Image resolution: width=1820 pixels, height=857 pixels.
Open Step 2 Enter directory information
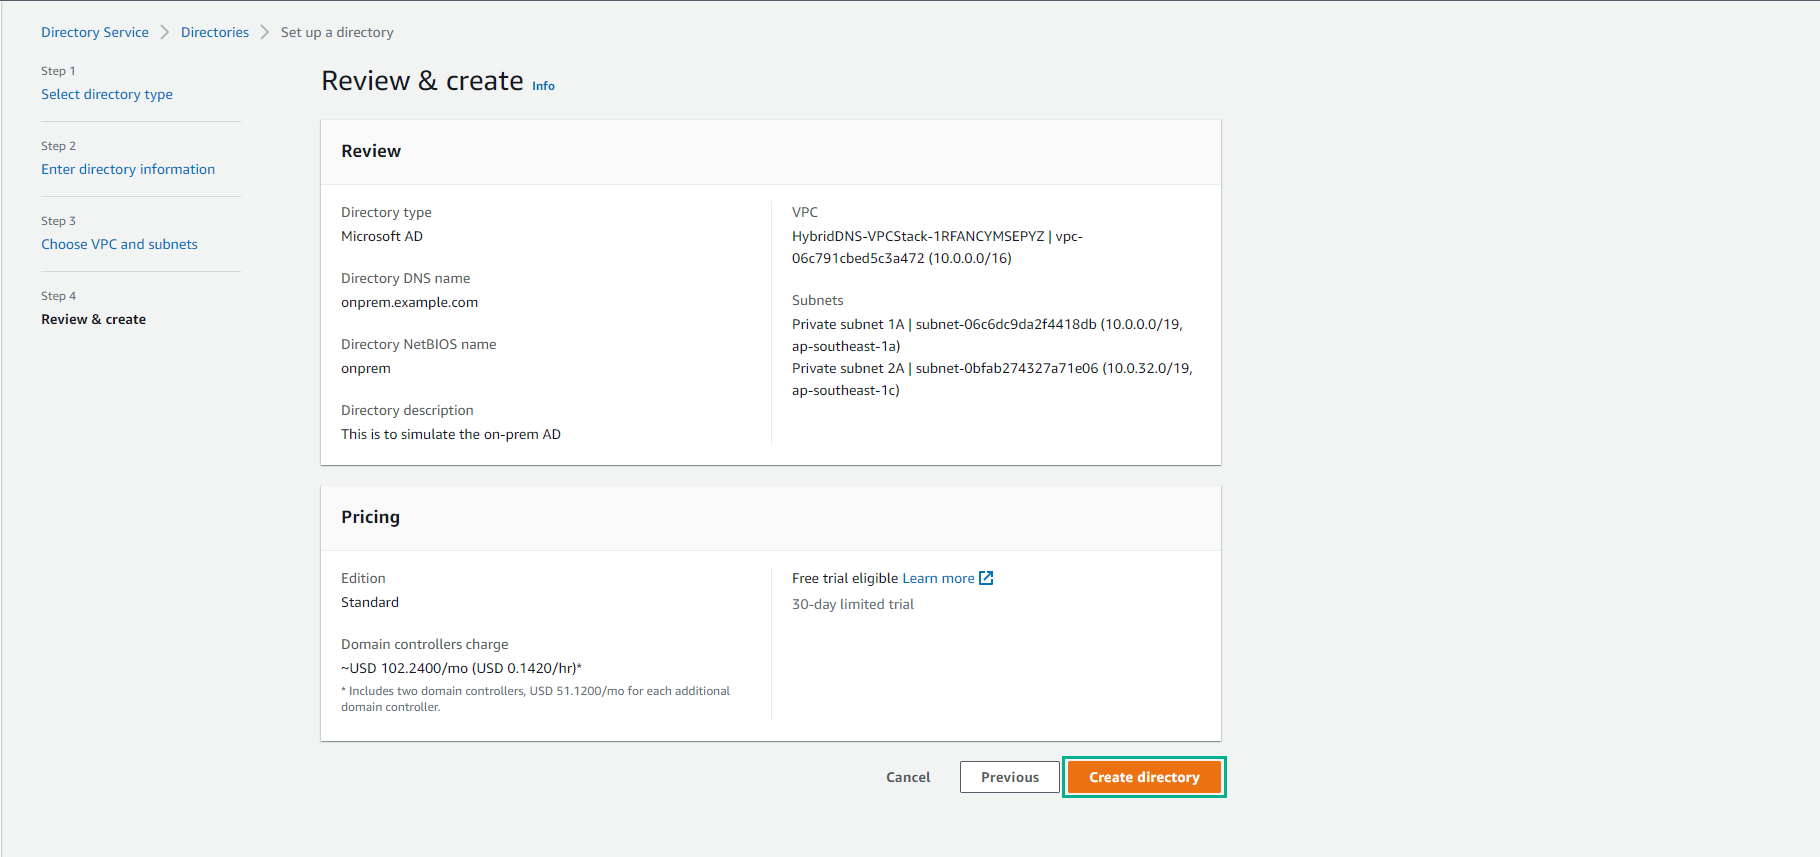pos(128,169)
